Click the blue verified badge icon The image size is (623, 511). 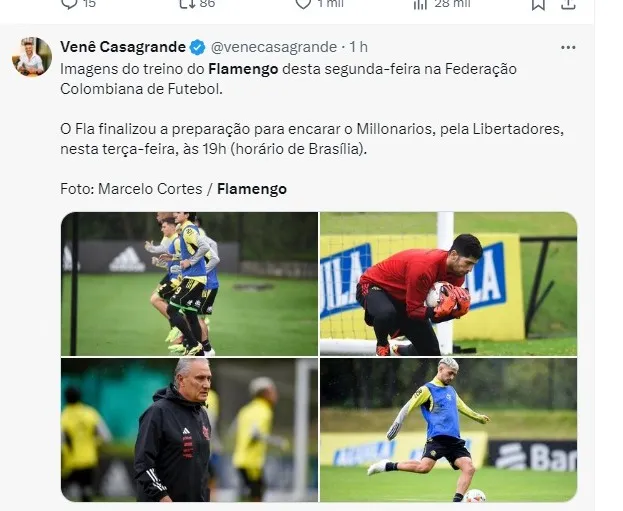click(197, 47)
